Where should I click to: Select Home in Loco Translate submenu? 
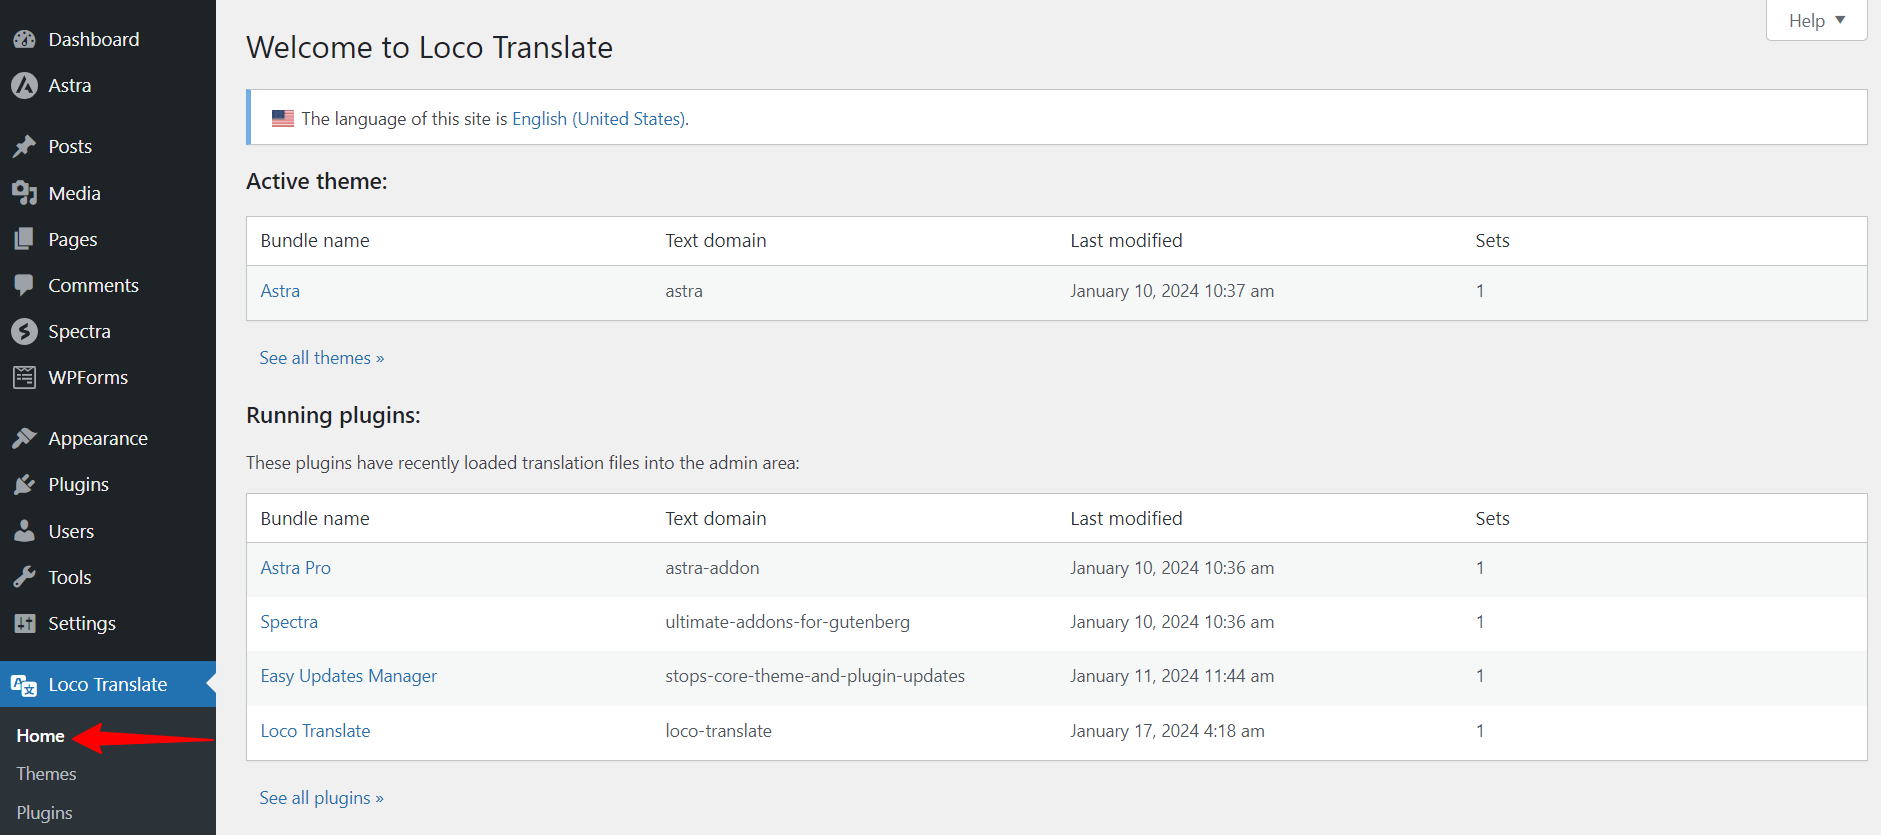(40, 736)
